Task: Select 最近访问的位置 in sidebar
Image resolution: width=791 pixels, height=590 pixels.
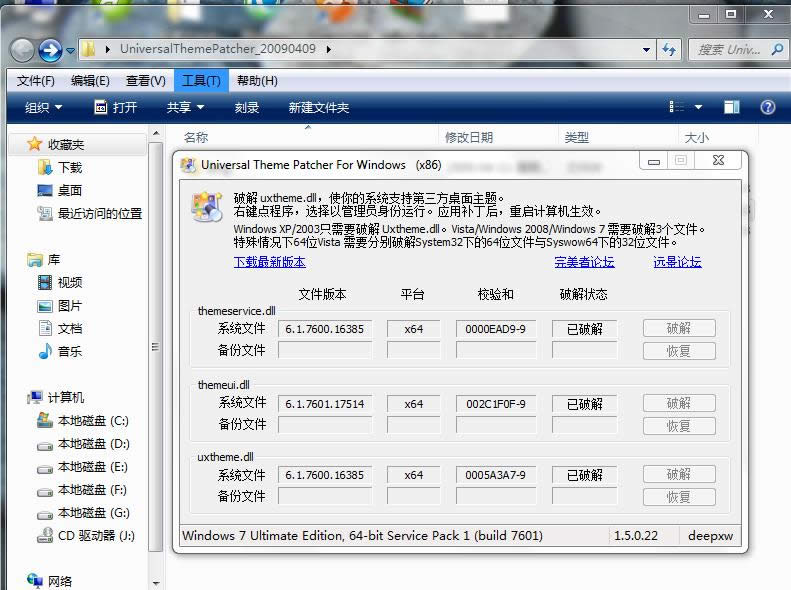Action: pyautogui.click(x=99, y=213)
